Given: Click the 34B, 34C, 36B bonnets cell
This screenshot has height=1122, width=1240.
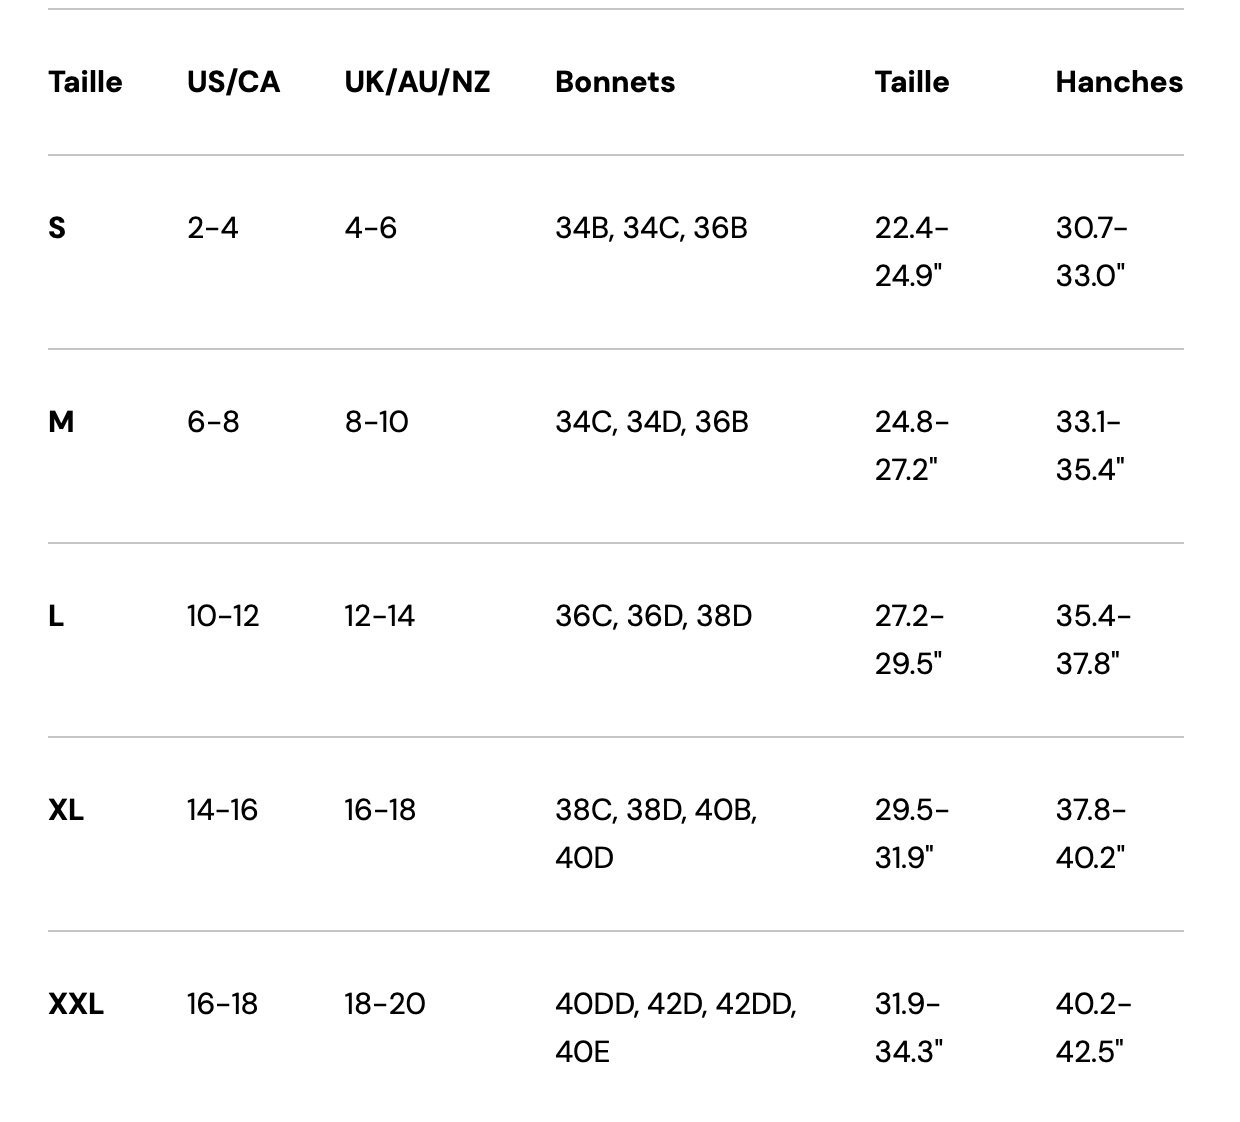Looking at the screenshot, I should pyautogui.click(x=651, y=228).
